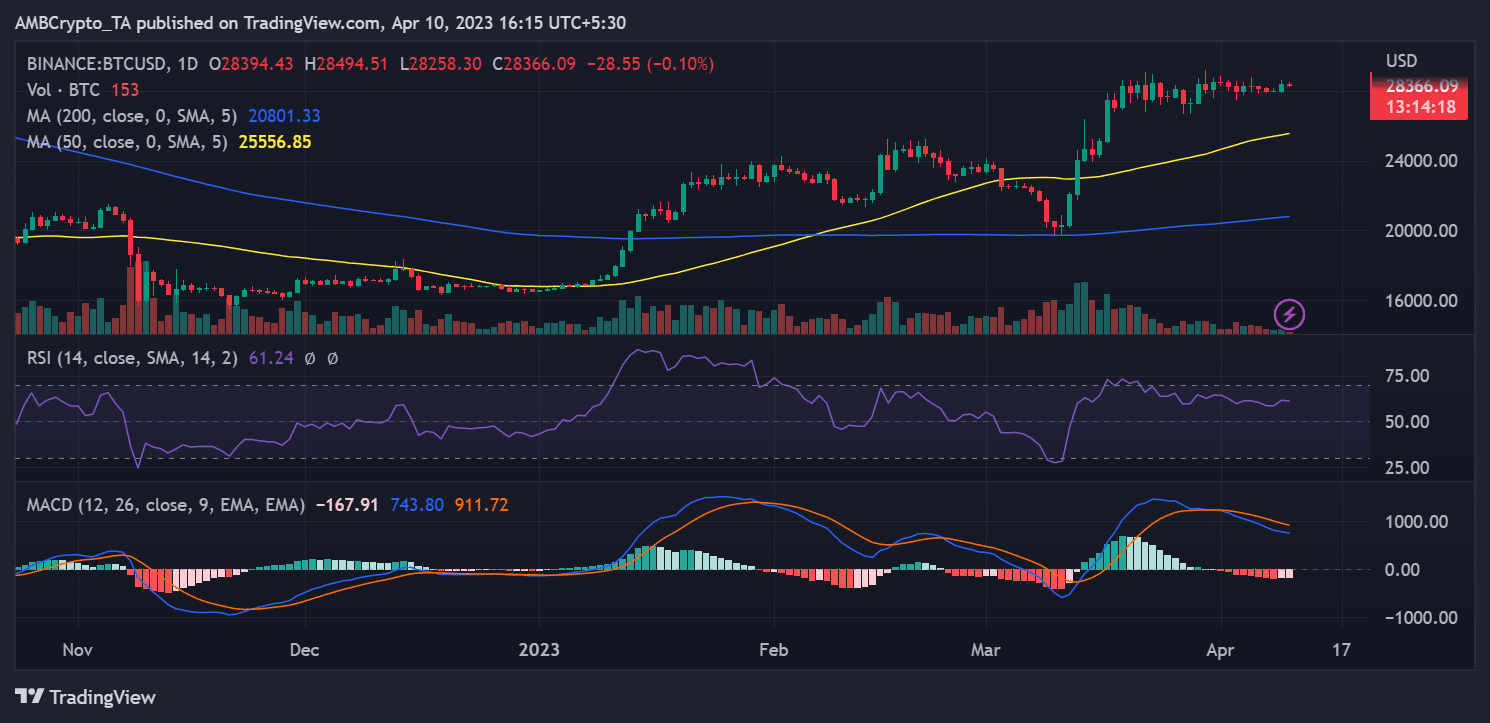The image size is (1490, 723).
Task: Click the MACD 0.00 axis label
Action: pyautogui.click(x=1403, y=570)
